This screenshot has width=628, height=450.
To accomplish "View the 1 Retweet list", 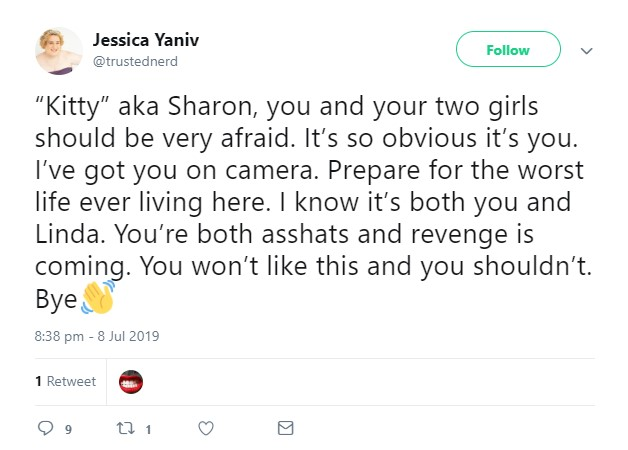I will (x=66, y=381).
